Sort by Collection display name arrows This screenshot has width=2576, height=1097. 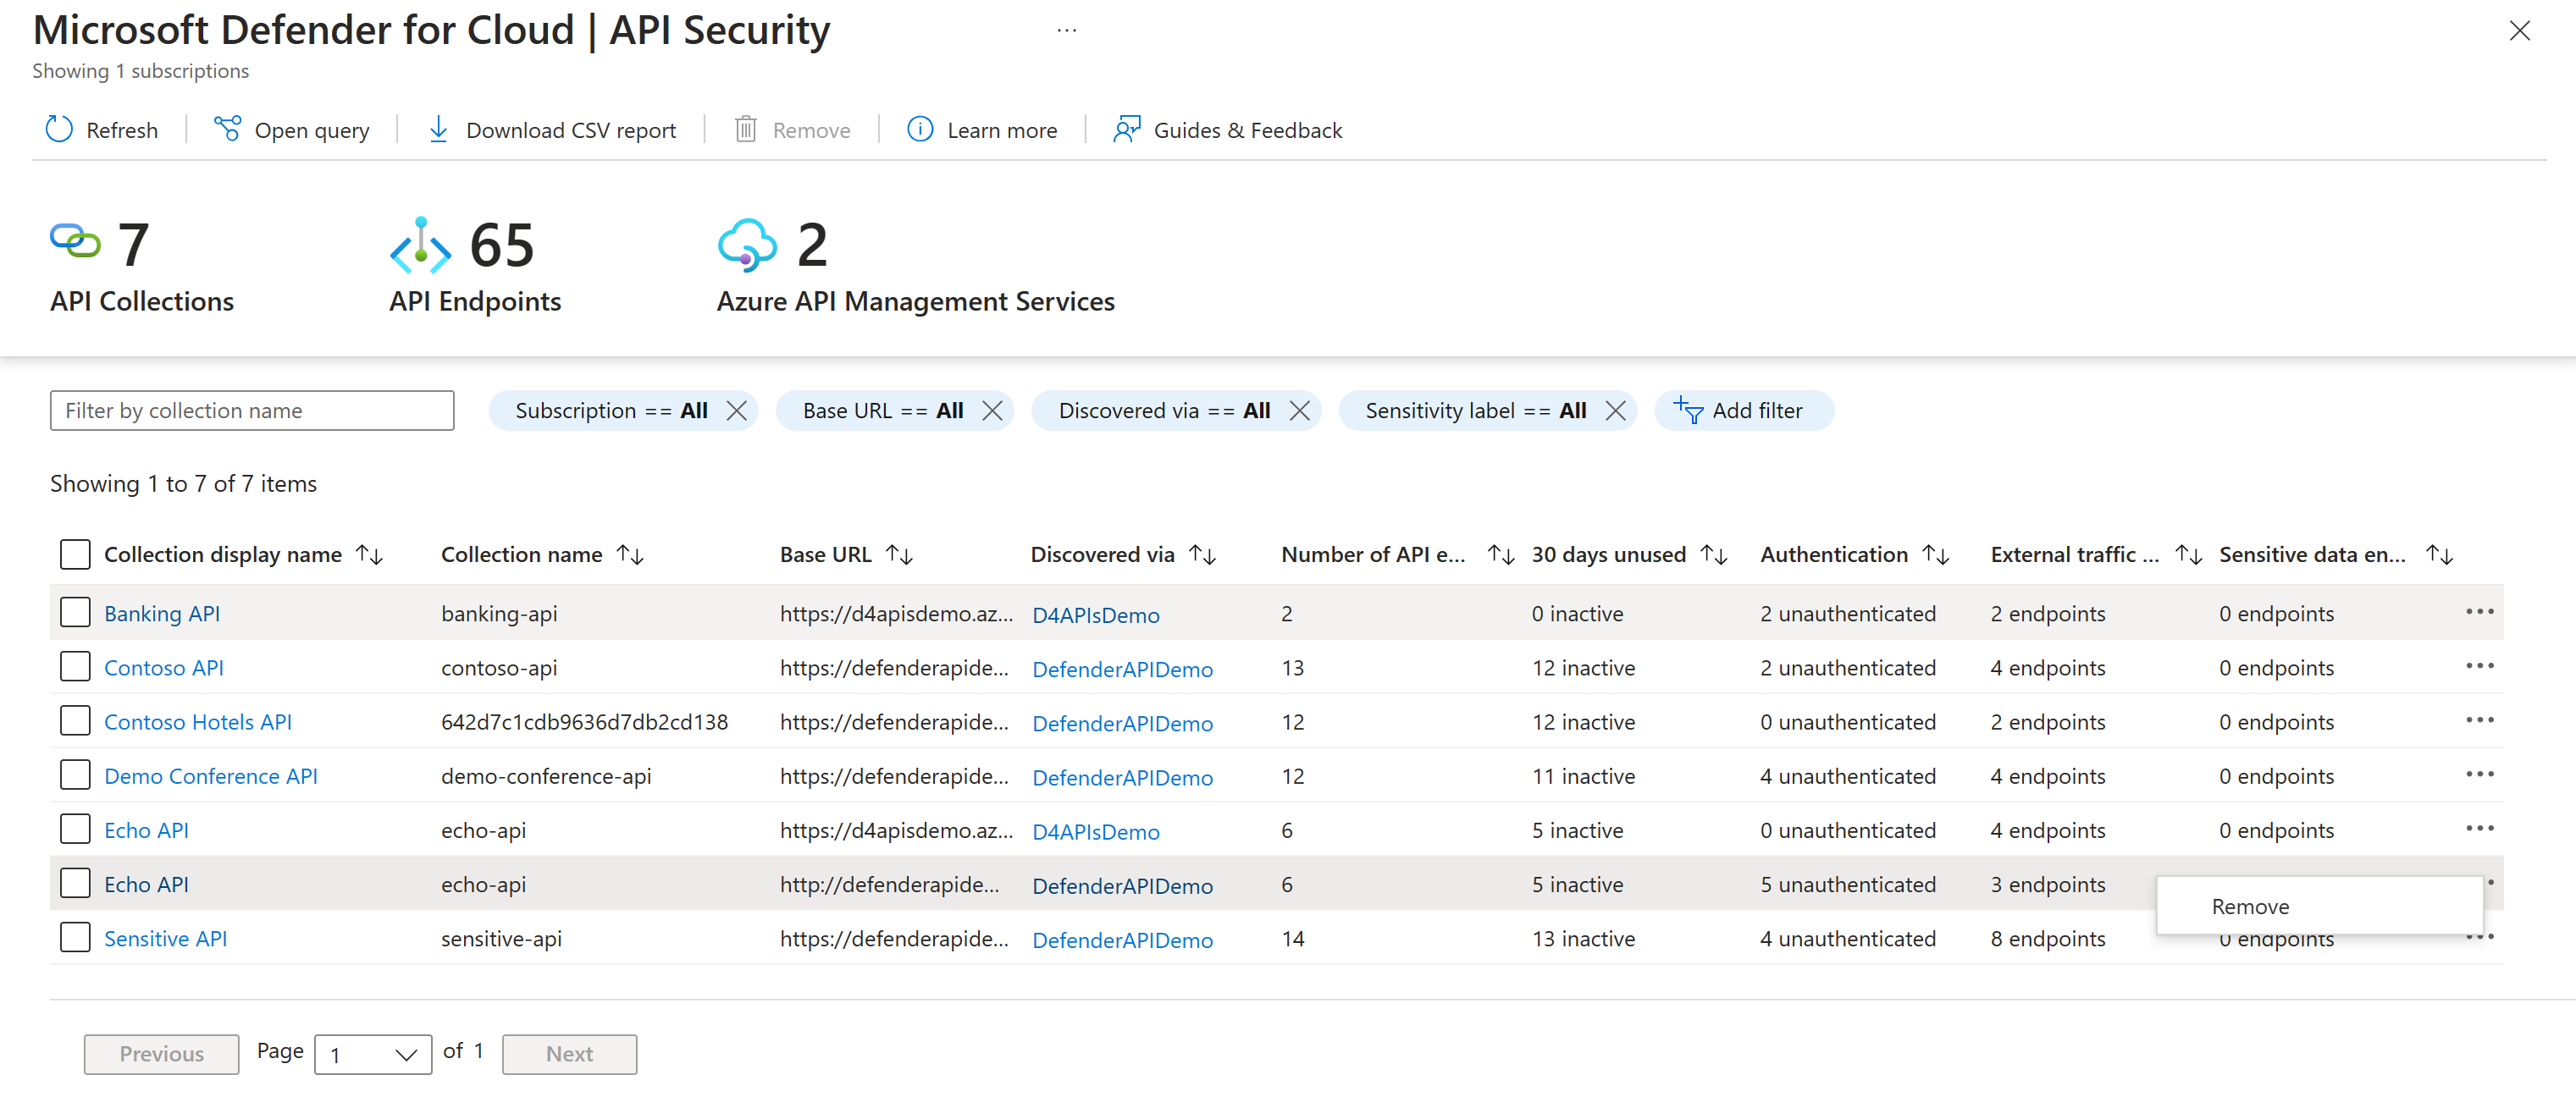point(370,555)
